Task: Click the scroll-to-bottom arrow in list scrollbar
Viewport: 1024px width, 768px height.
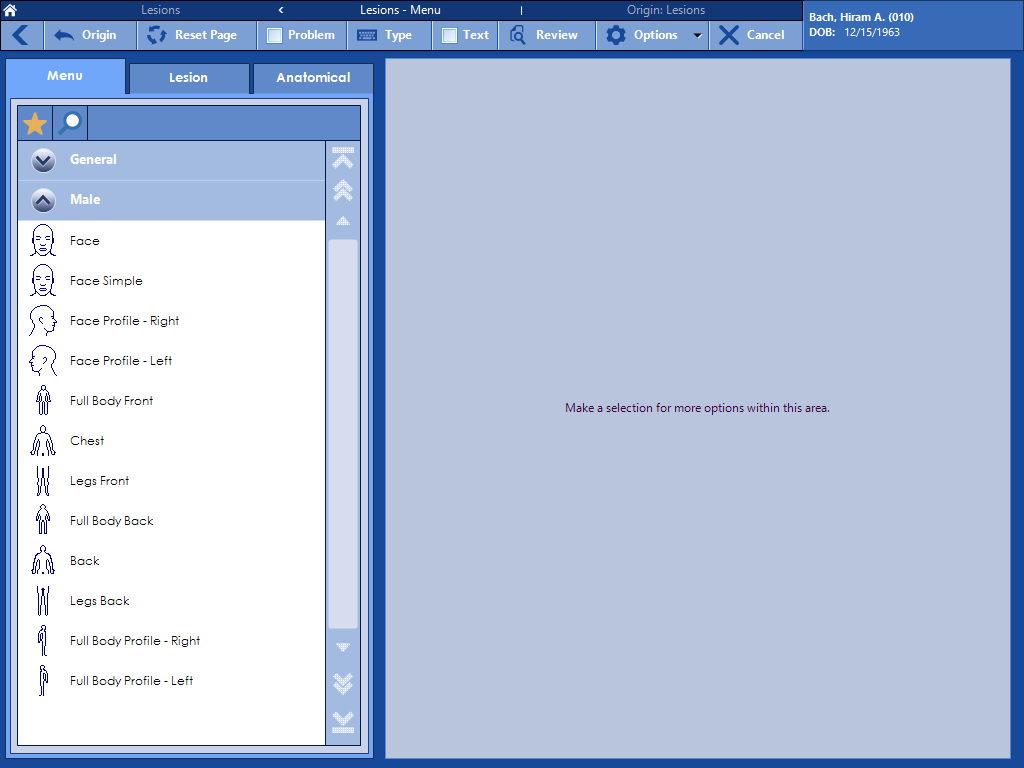Action: coord(343,720)
